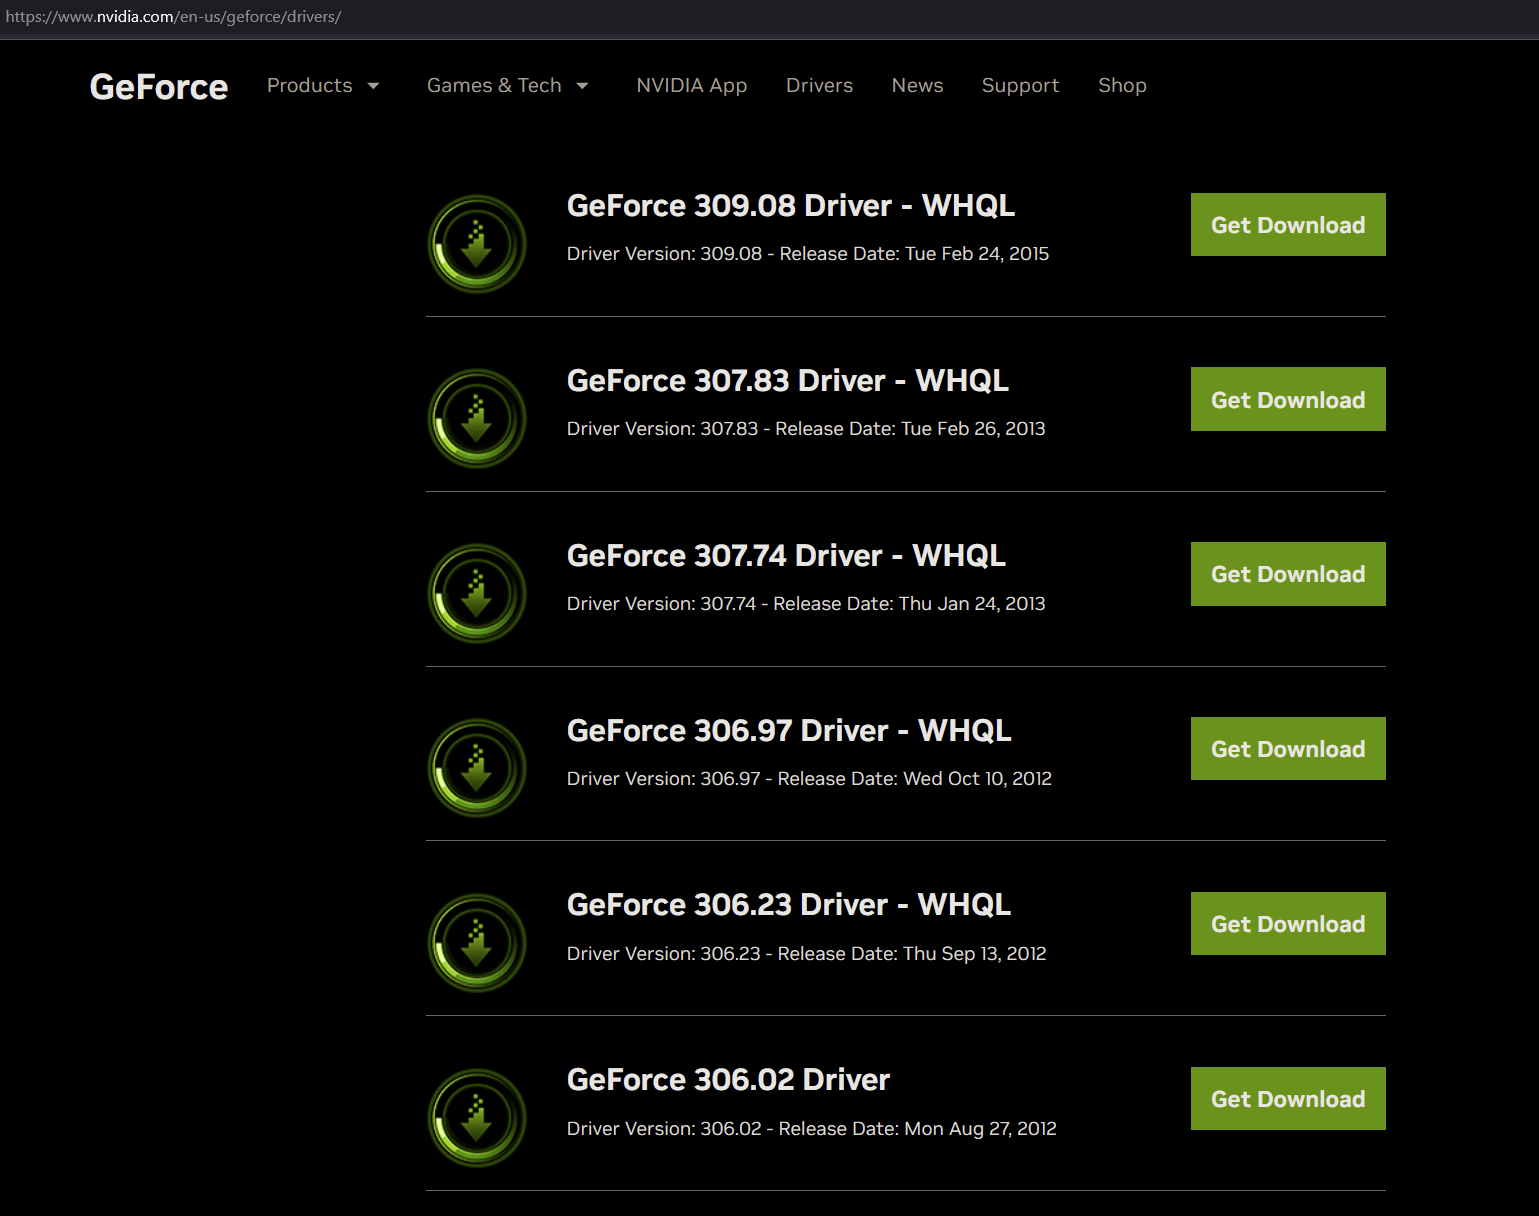Open the NVIDIA App menu item

point(692,86)
